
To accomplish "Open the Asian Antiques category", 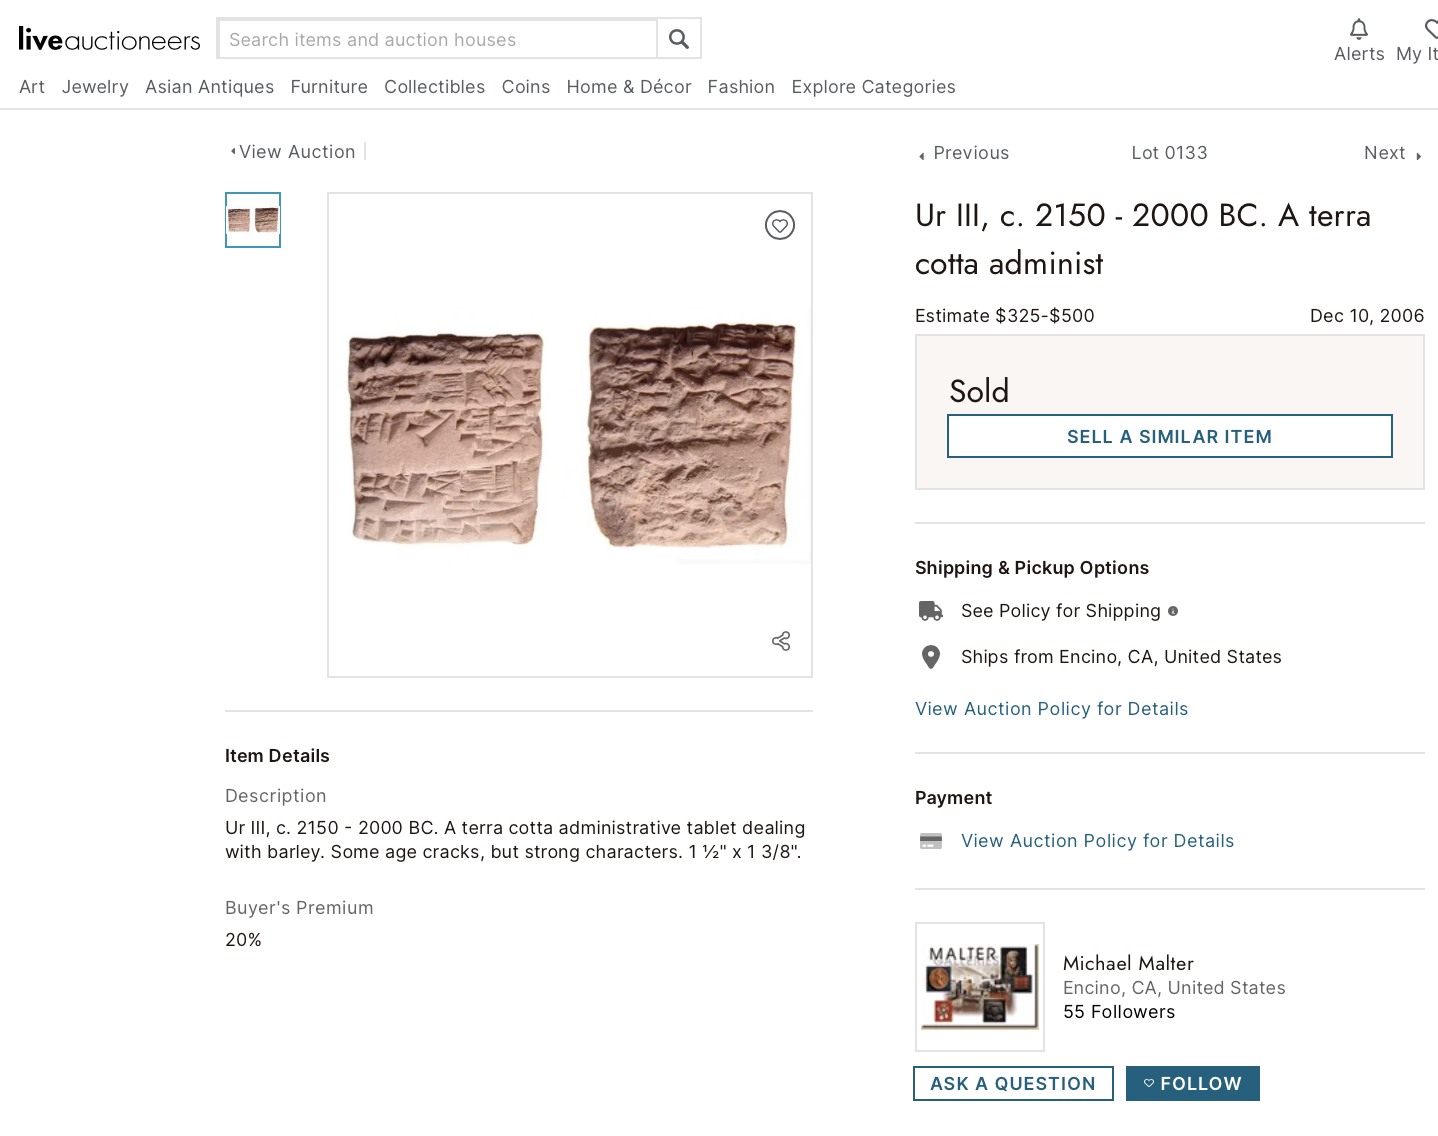I will coord(209,87).
